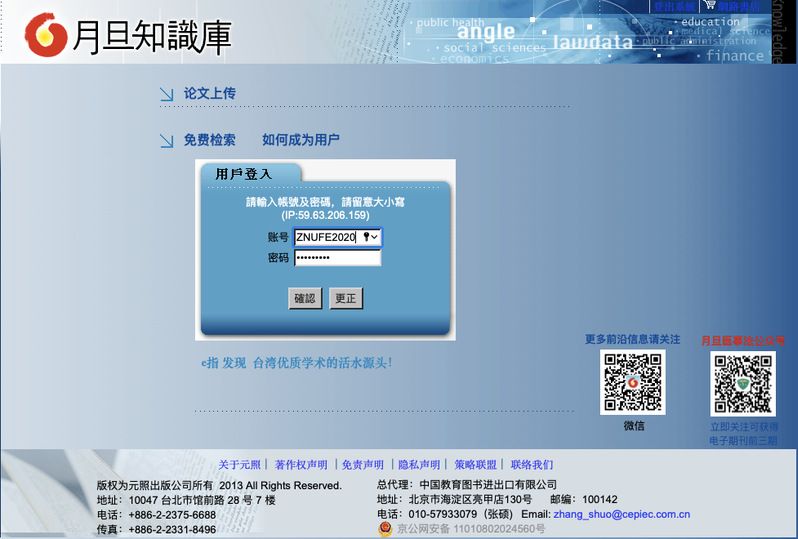
Task: Click into the 密码 password field
Action: (x=337, y=258)
